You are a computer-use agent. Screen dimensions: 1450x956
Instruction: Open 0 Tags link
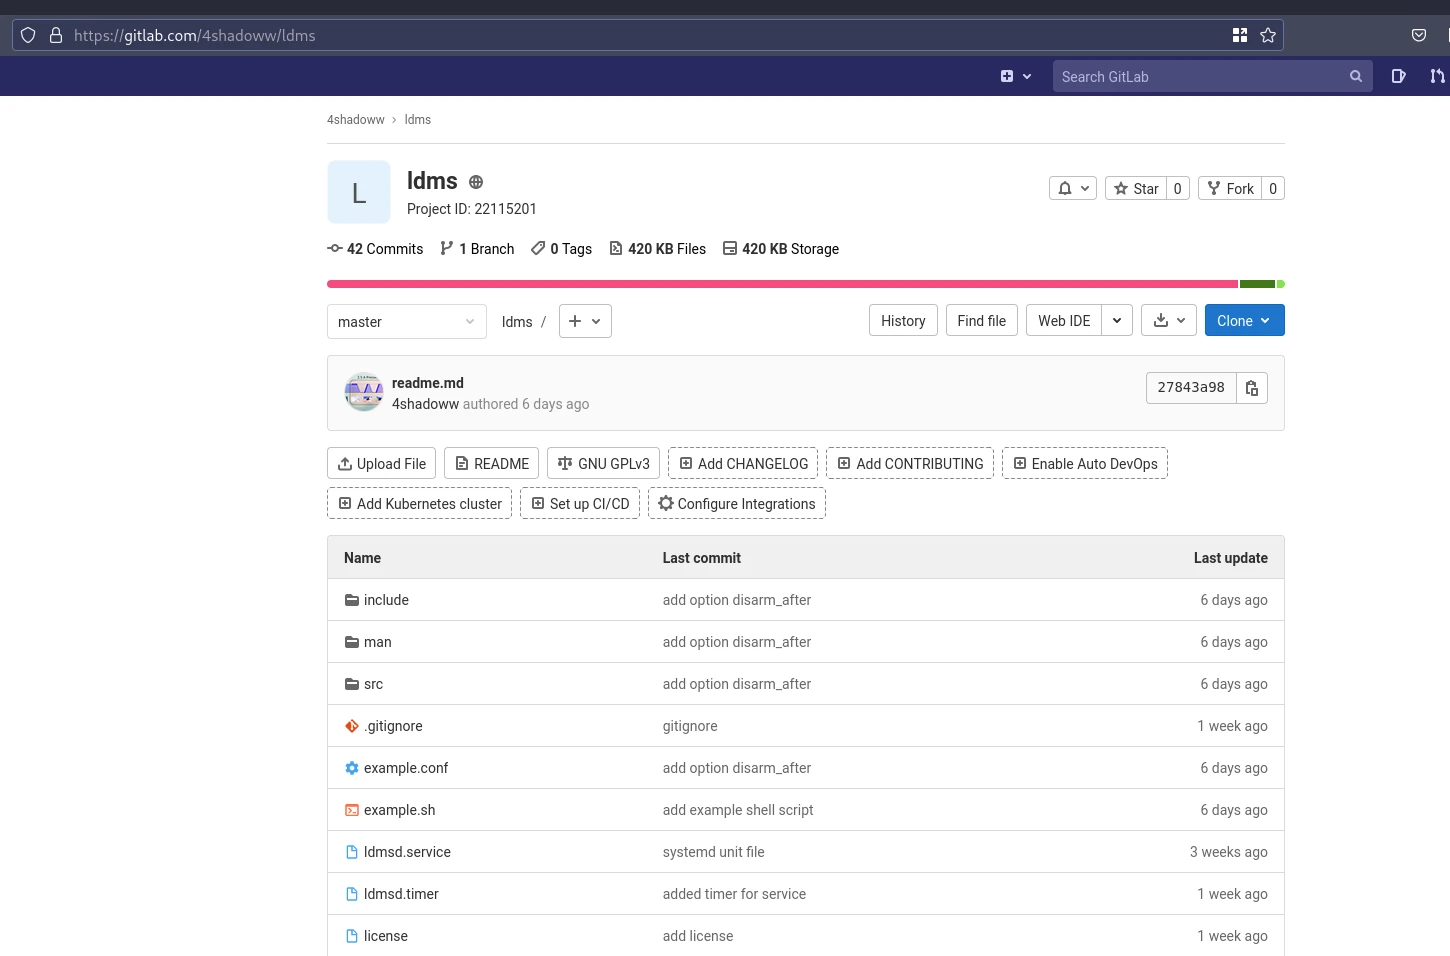pos(561,249)
